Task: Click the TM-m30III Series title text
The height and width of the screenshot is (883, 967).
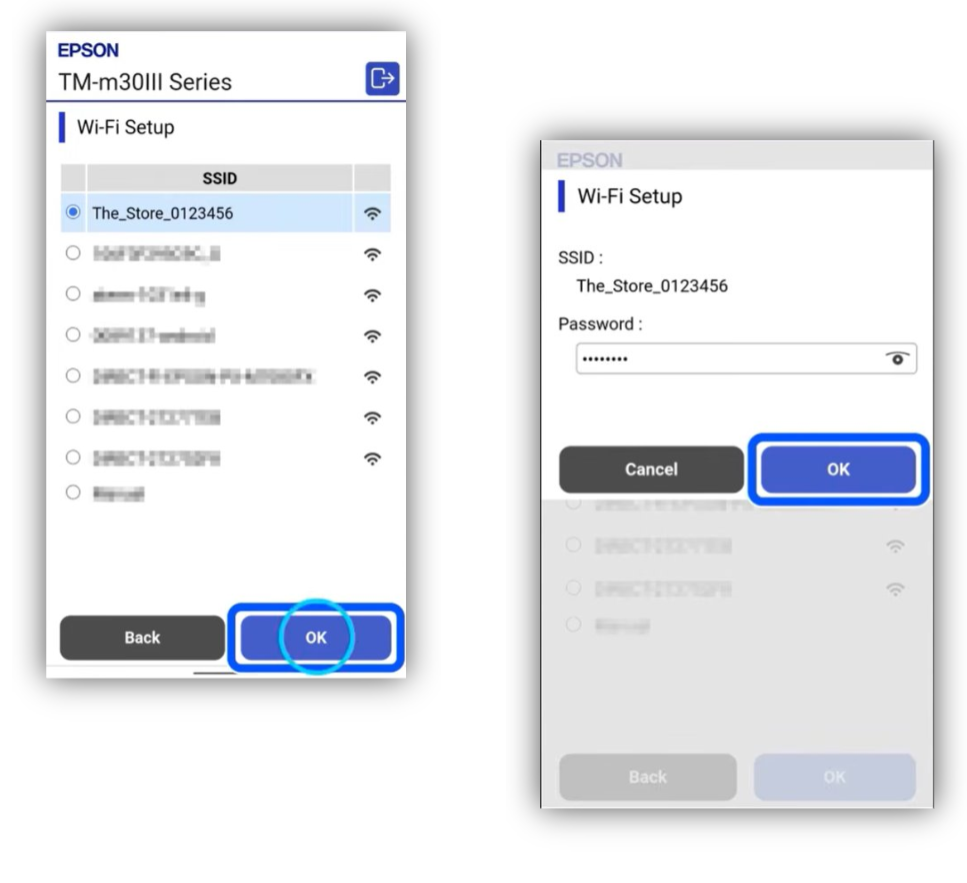Action: click(x=145, y=82)
